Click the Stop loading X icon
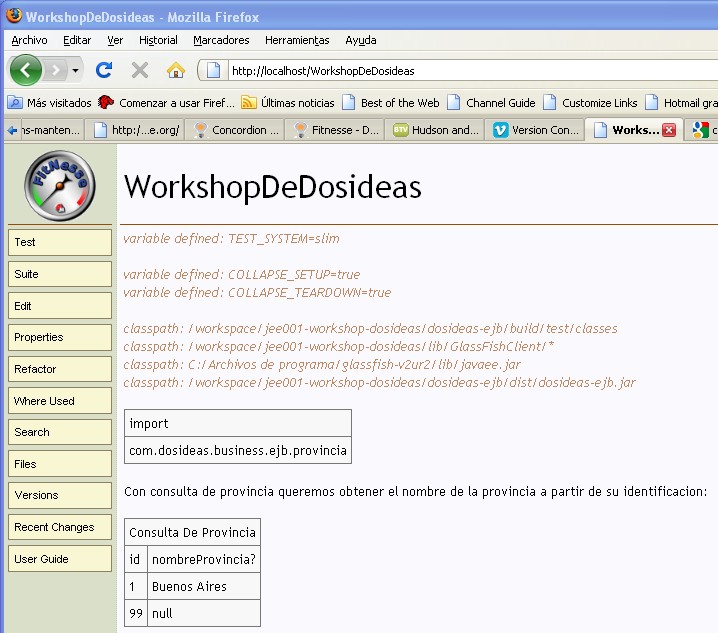Viewport: 718px width, 633px height. tap(140, 70)
